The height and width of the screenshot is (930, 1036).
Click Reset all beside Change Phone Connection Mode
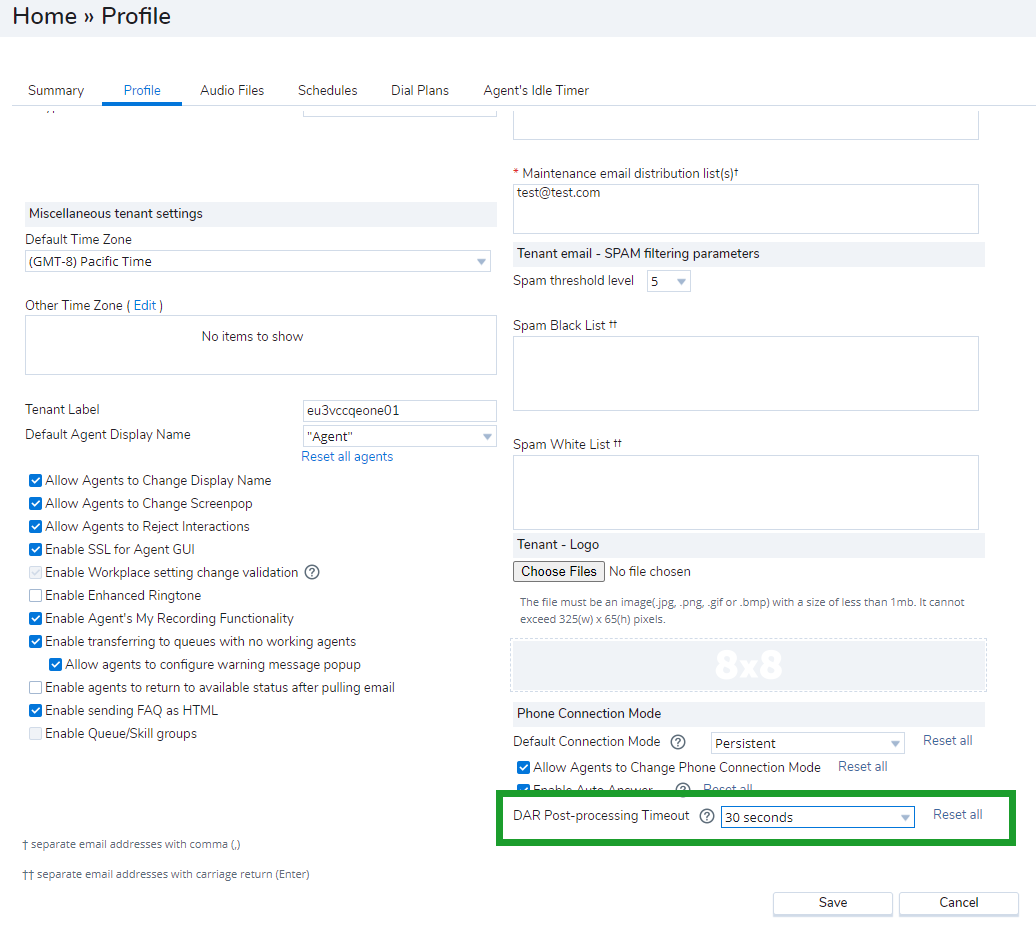862,766
